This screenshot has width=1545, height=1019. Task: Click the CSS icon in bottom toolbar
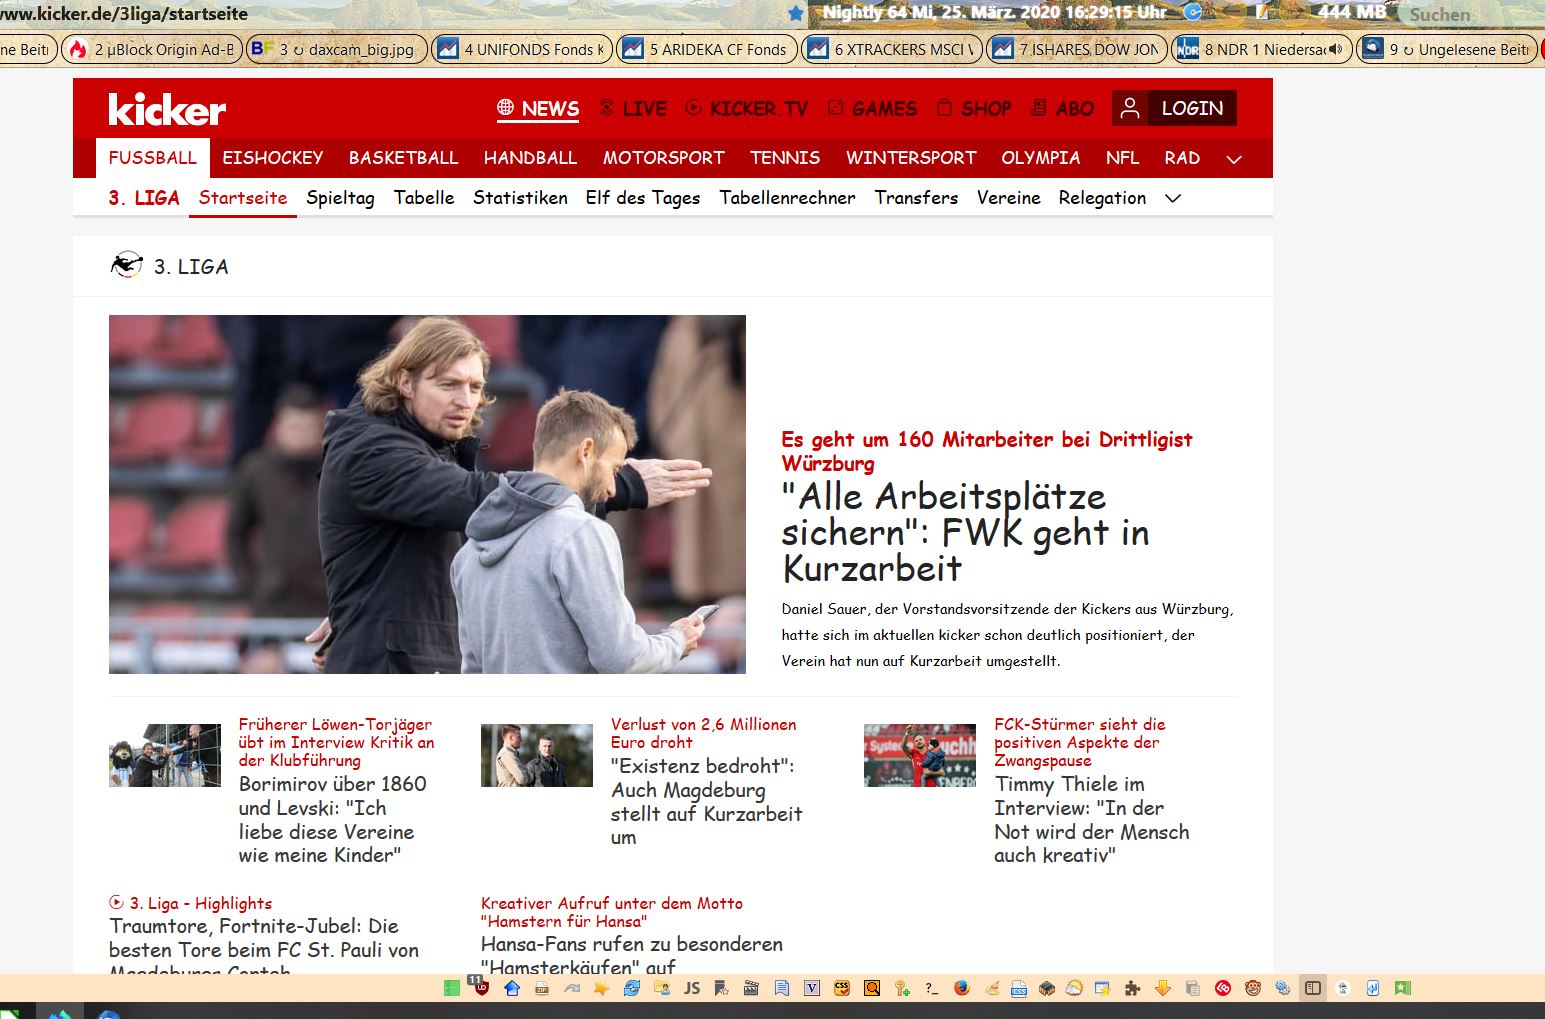coord(842,988)
